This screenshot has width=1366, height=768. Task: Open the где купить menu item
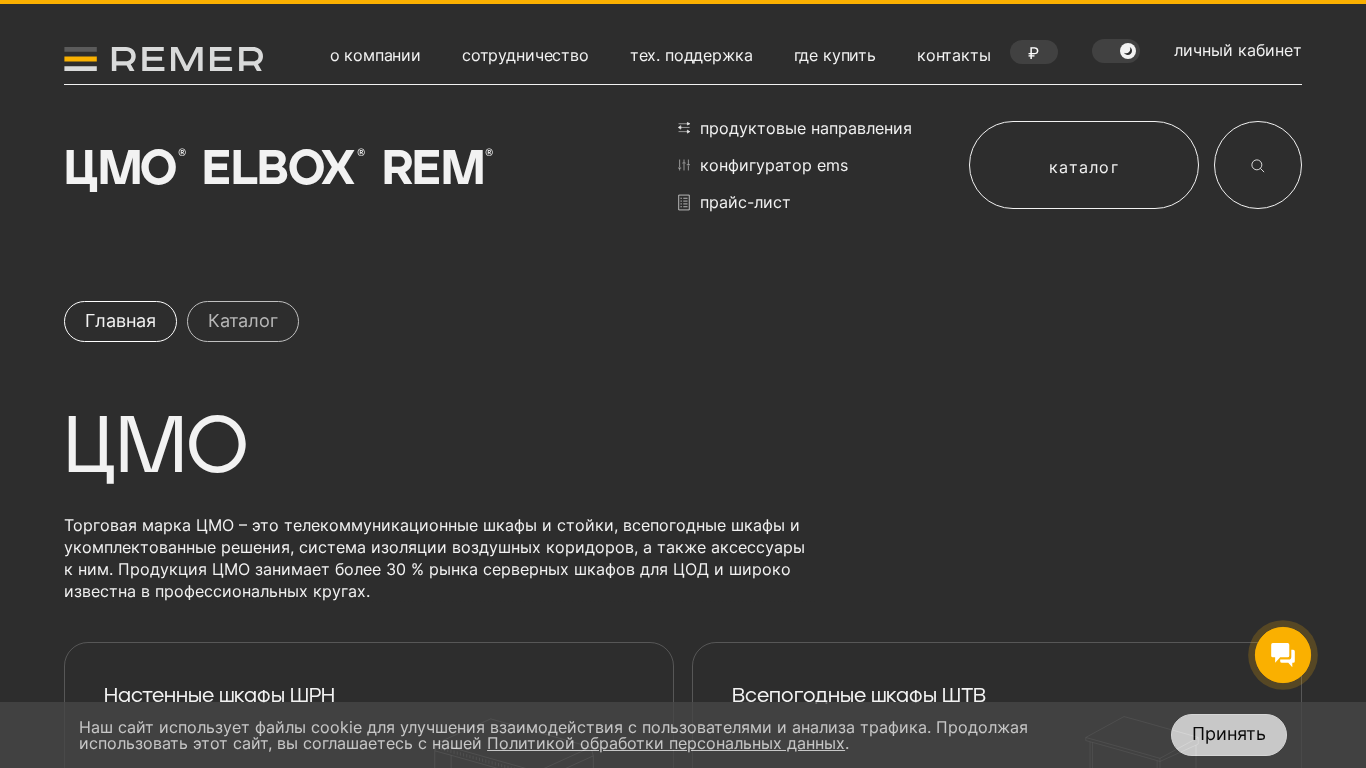[x=835, y=55]
